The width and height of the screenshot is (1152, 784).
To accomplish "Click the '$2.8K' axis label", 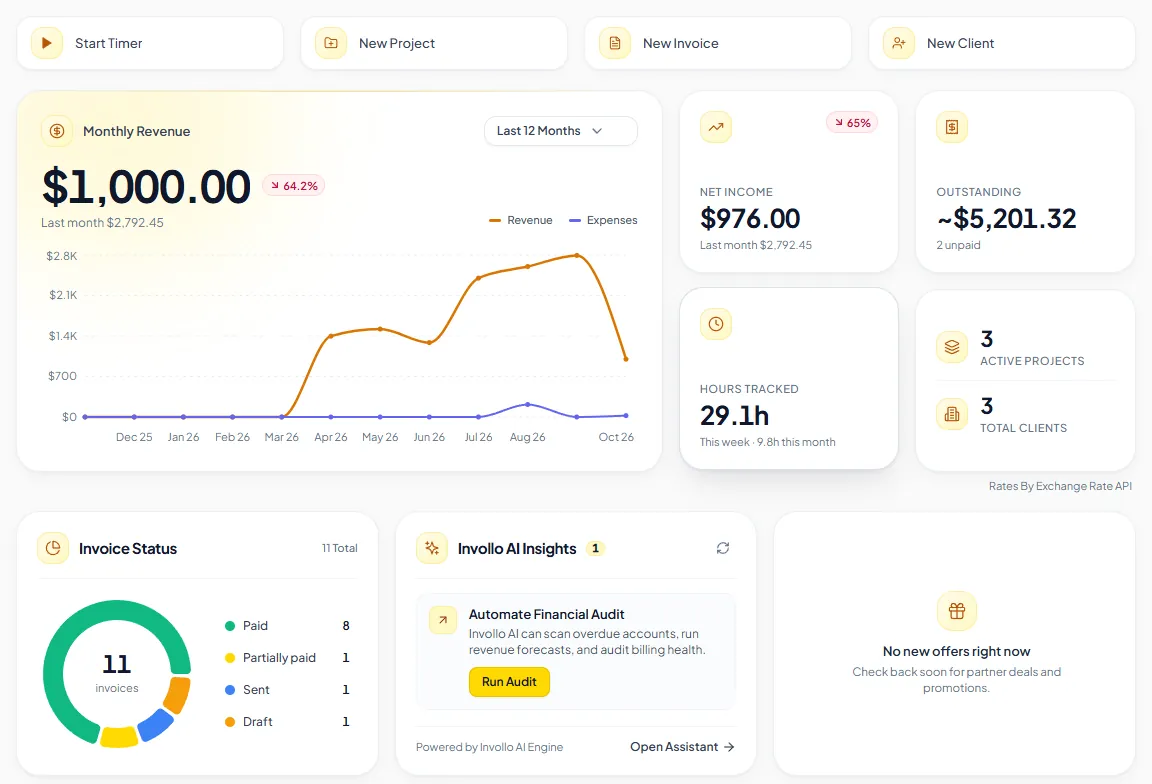I will pos(62,256).
